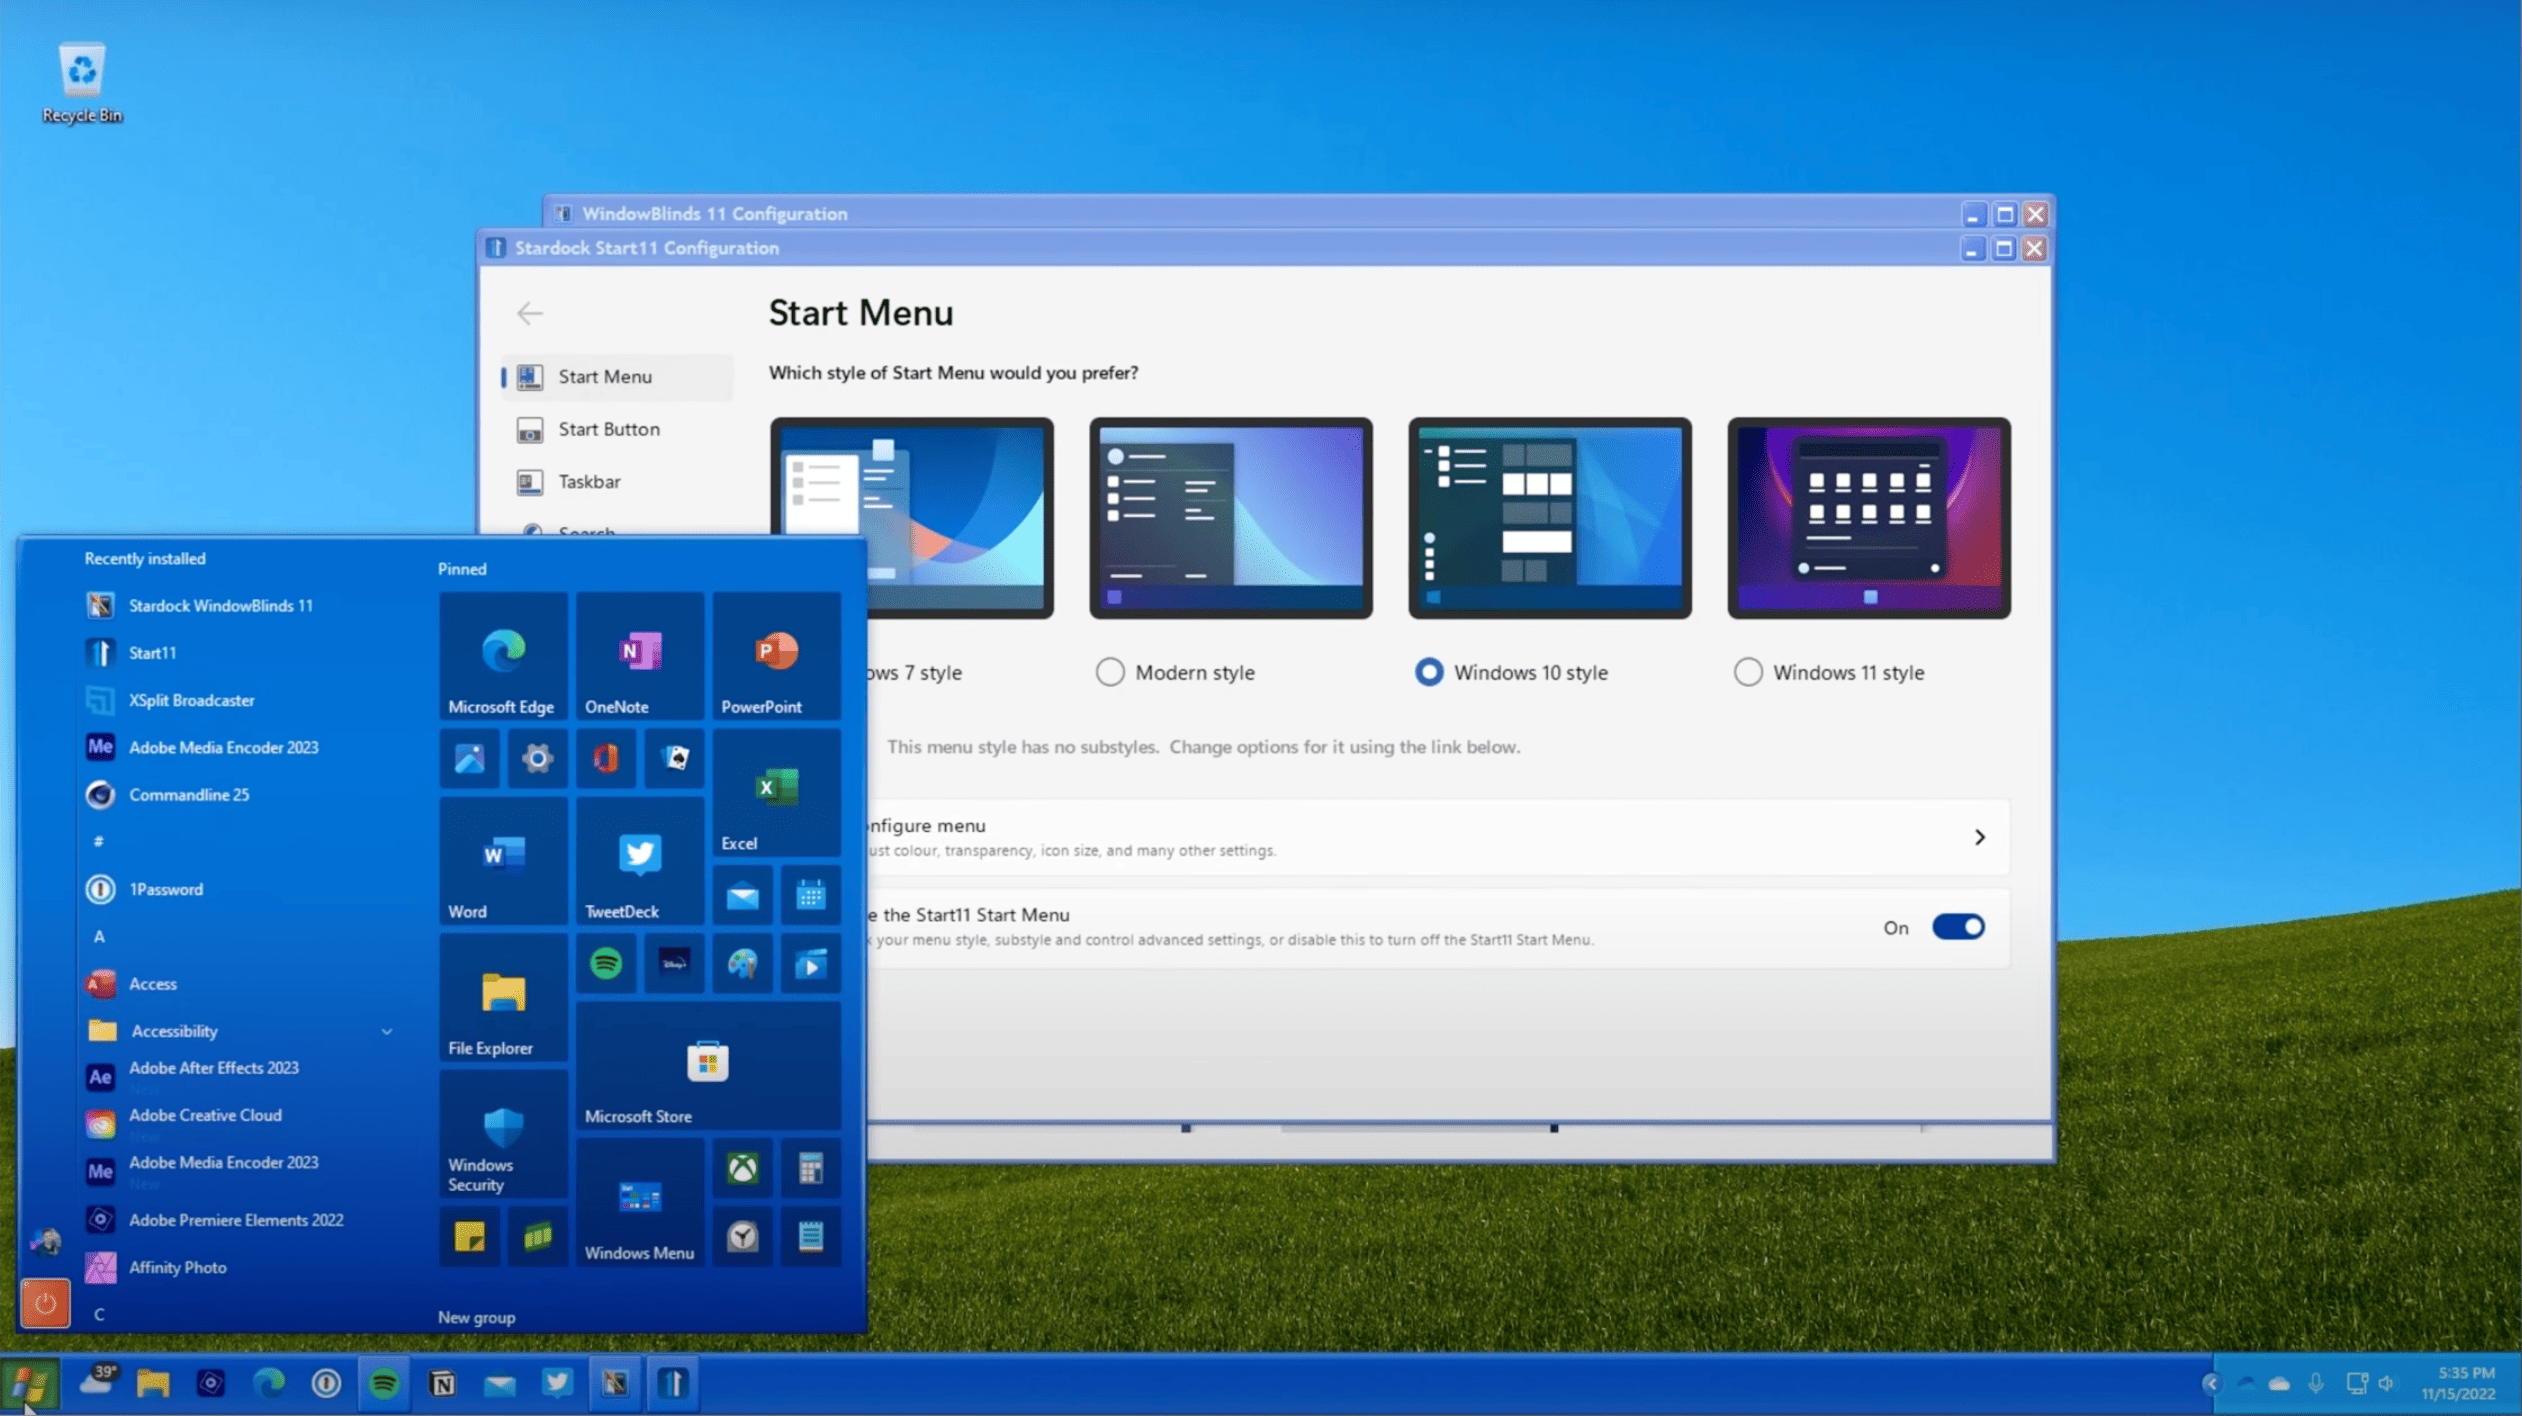This screenshot has width=2522, height=1416.
Task: Open the Taskbar section in Start11
Action: (x=589, y=481)
